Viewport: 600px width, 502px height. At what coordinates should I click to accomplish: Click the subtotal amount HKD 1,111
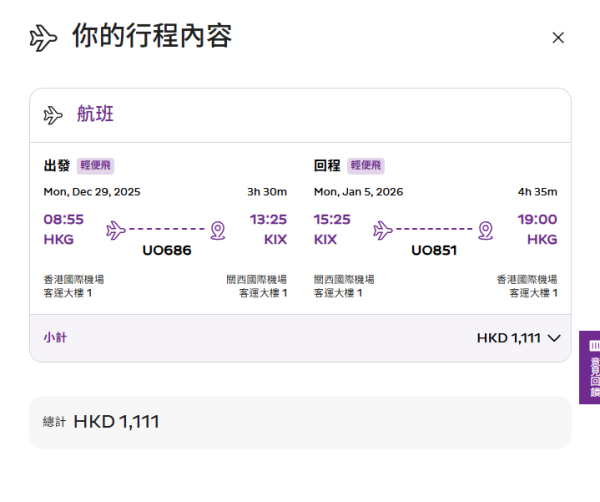[509, 338]
